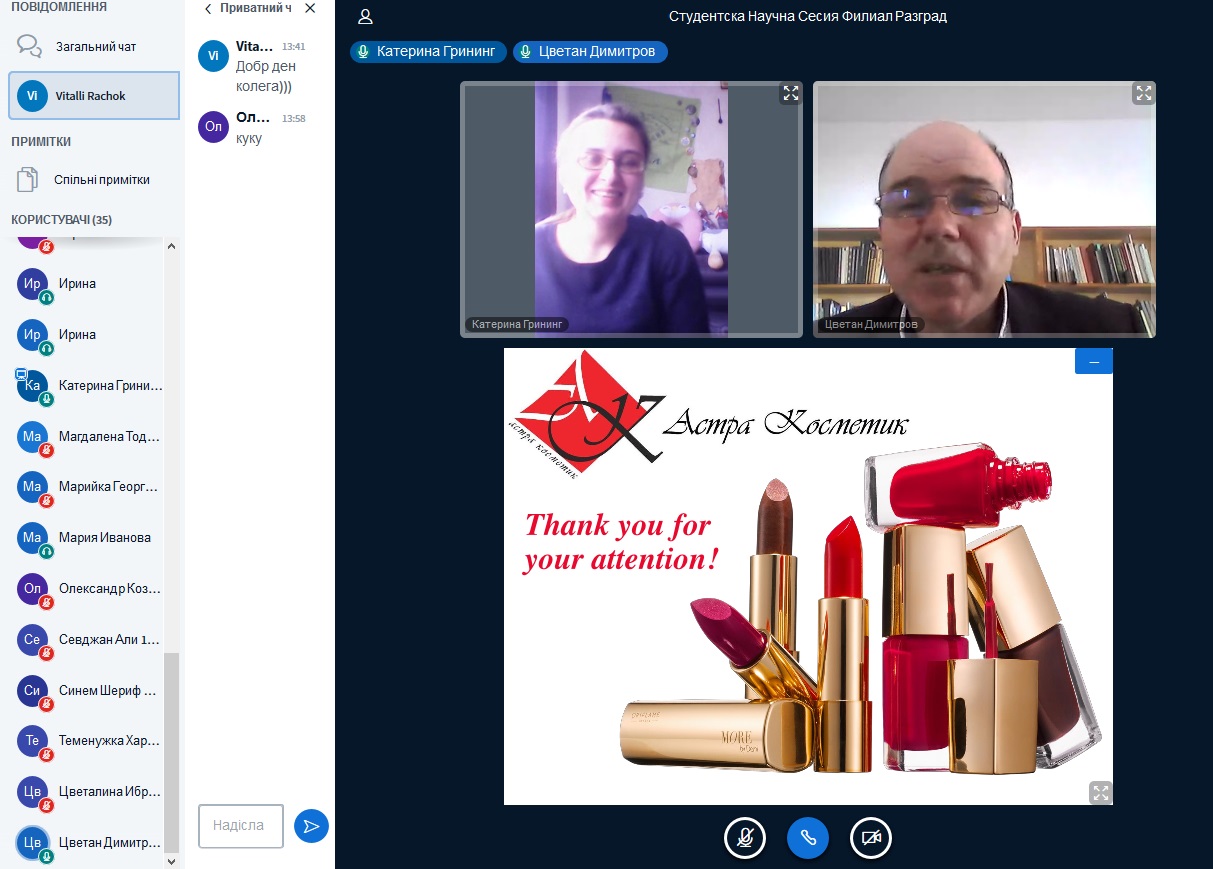The height and width of the screenshot is (869, 1213).
Task: Click the КОРИСТУВАЧІ (35) heading
Action: pos(61,219)
